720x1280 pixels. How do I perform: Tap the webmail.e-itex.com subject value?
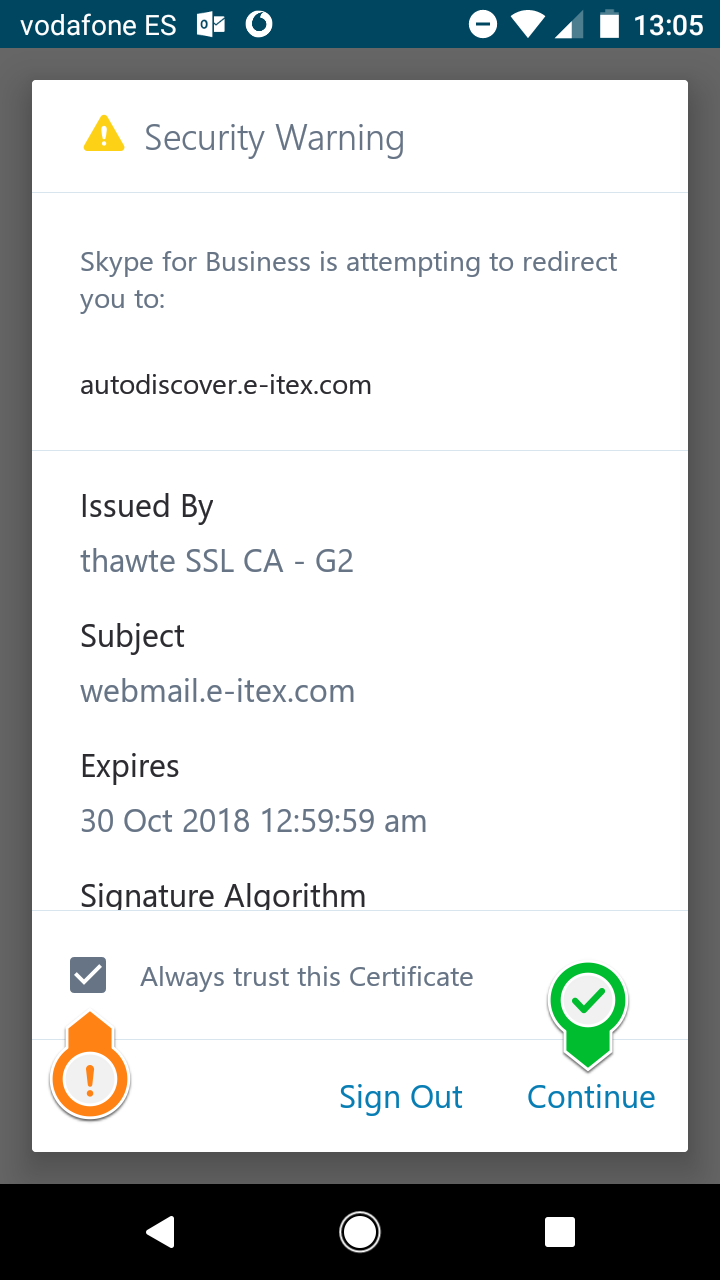pyautogui.click(x=218, y=691)
